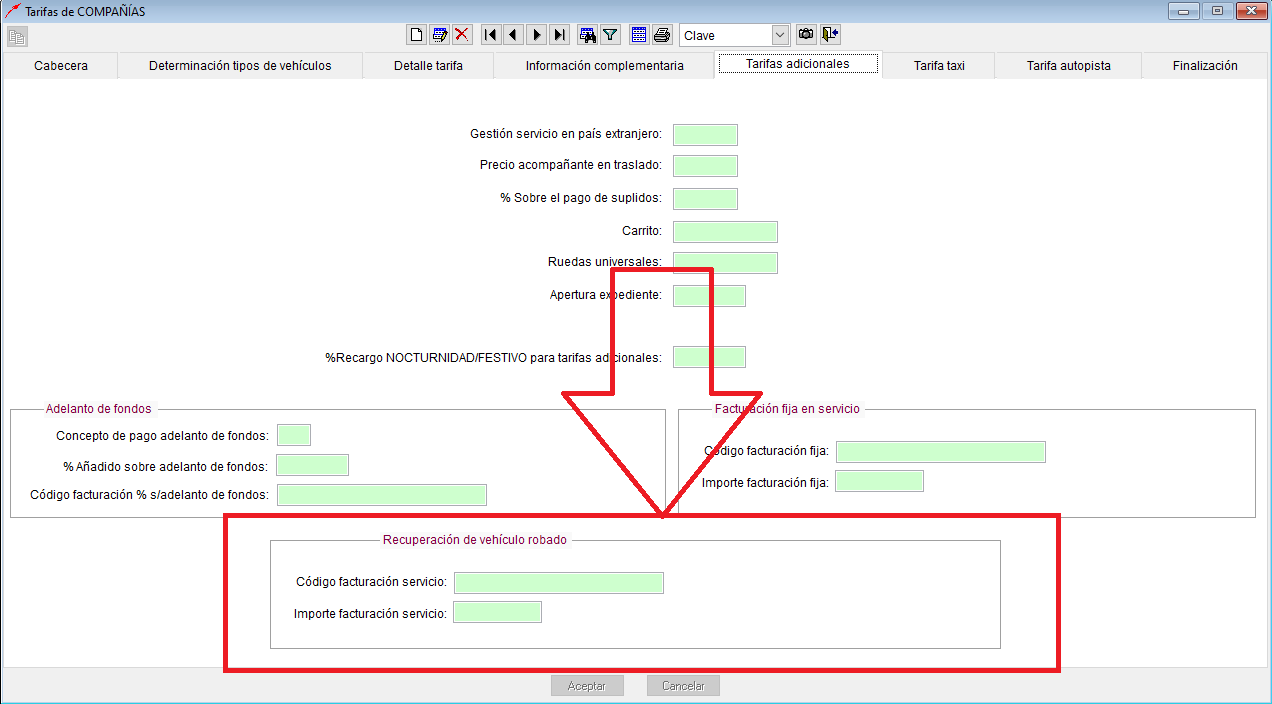Screen dimensions: 1272x704
Task: Click the Importe facturación servicio field
Action: 497,612
